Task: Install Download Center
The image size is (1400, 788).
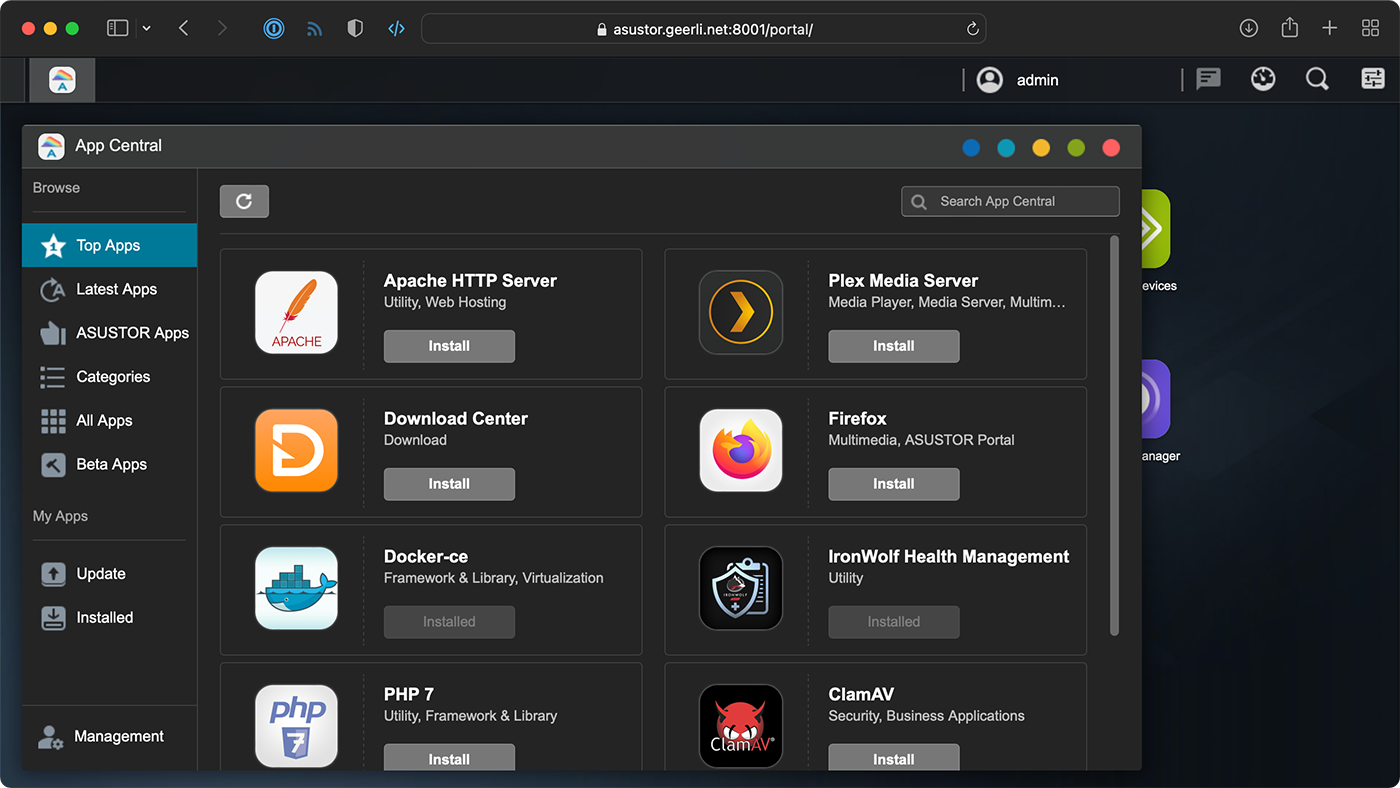Action: click(x=449, y=484)
